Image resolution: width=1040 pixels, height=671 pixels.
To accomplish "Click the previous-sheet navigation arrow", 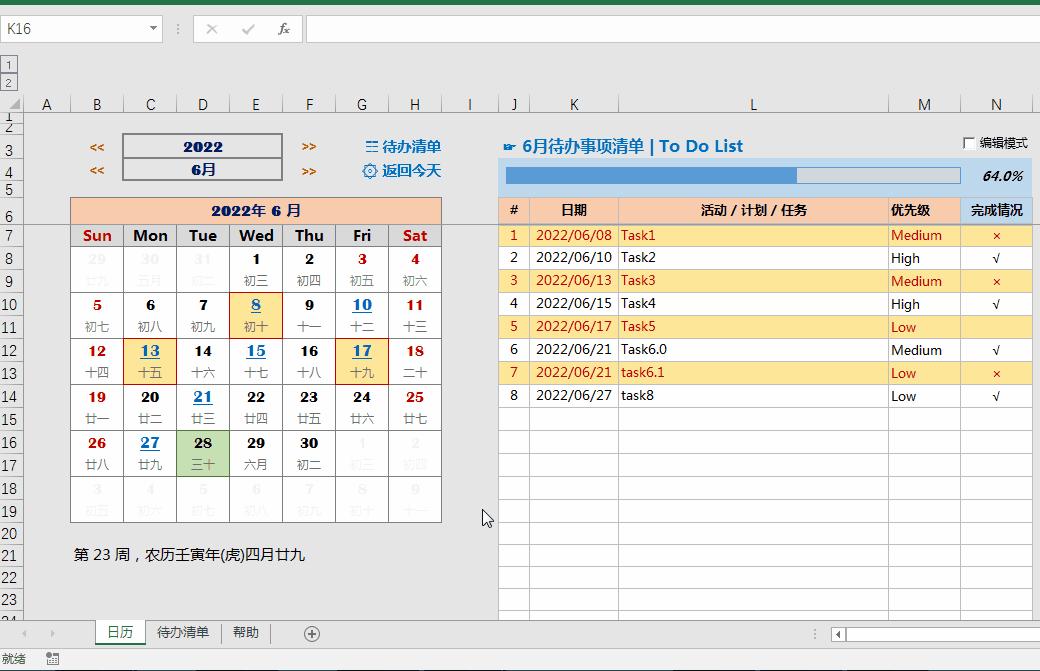I will [x=25, y=633].
